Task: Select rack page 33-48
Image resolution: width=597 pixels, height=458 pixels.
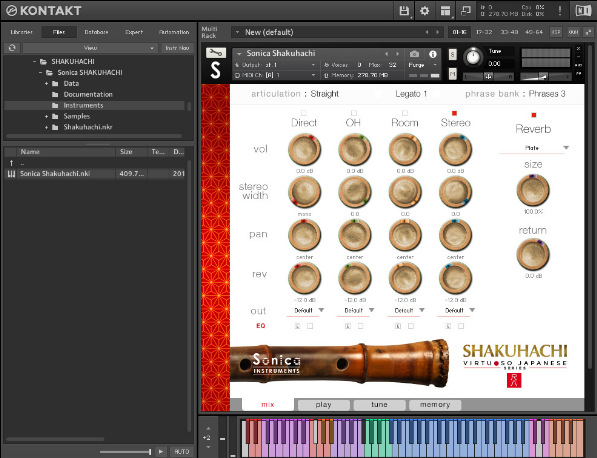Action: [x=509, y=32]
